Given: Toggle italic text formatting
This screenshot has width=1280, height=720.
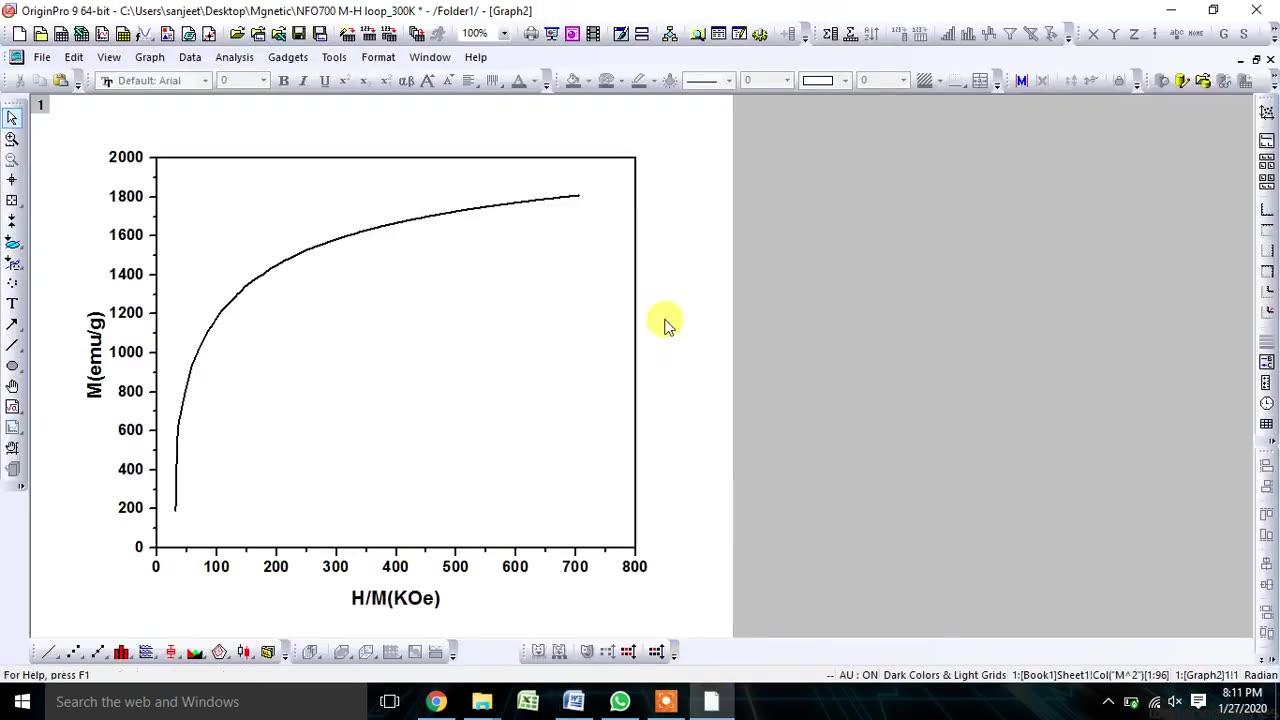Looking at the screenshot, I should (303, 80).
